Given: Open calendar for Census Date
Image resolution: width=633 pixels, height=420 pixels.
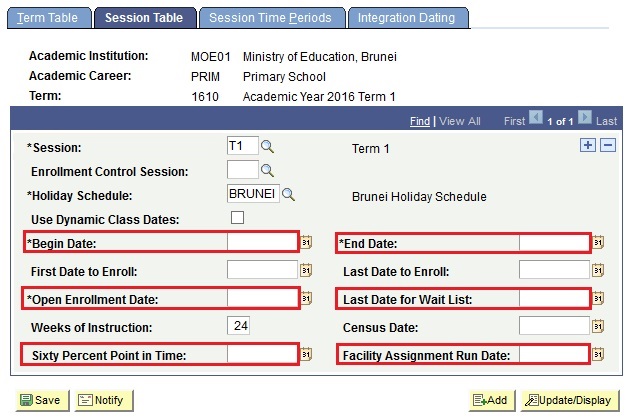Looking at the screenshot, I should click(x=598, y=326).
